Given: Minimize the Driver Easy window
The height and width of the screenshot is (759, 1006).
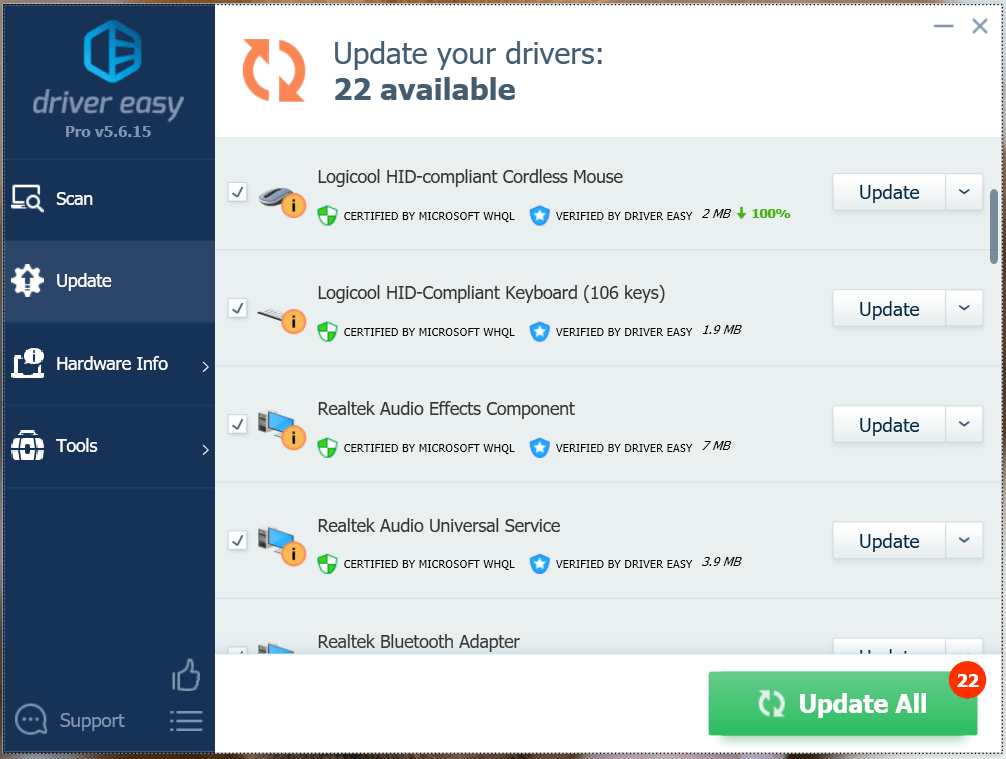Looking at the screenshot, I should click(943, 26).
